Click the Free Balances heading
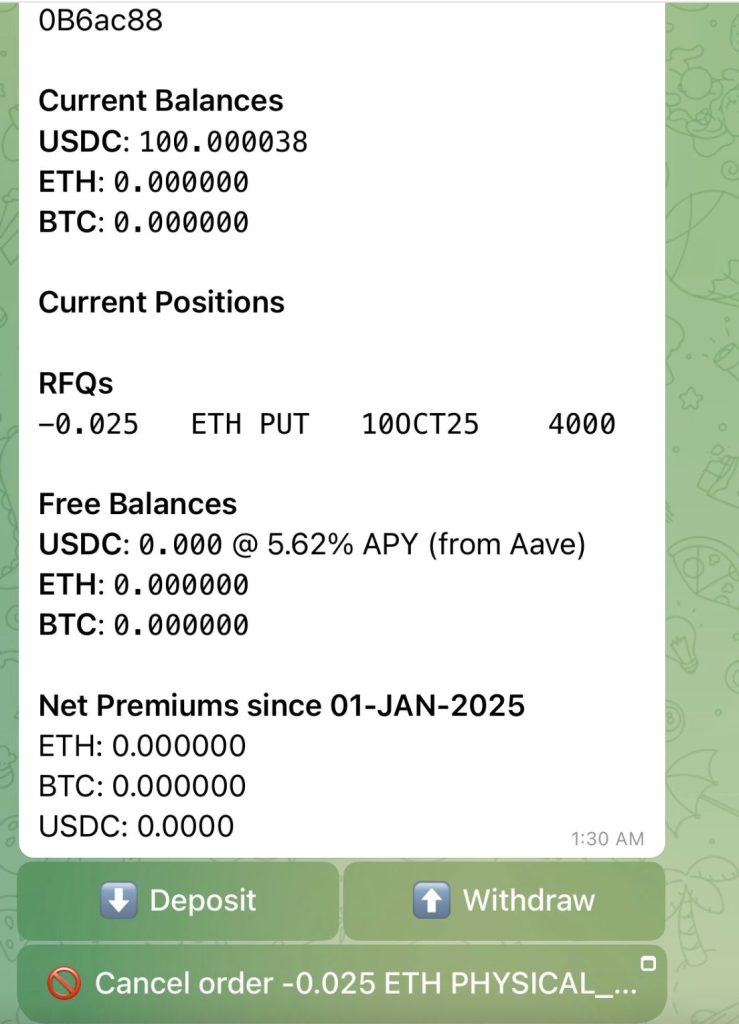 tap(137, 504)
